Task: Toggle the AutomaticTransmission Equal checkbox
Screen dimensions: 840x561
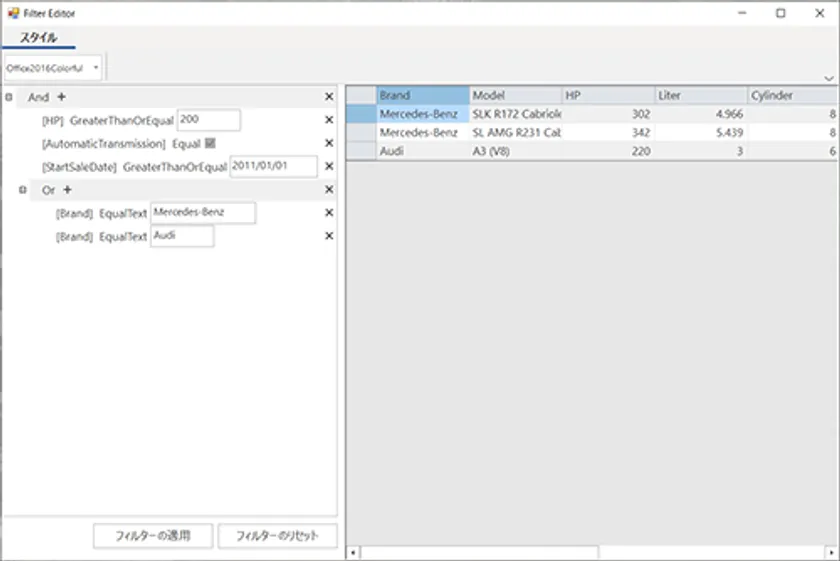Action: pos(210,143)
